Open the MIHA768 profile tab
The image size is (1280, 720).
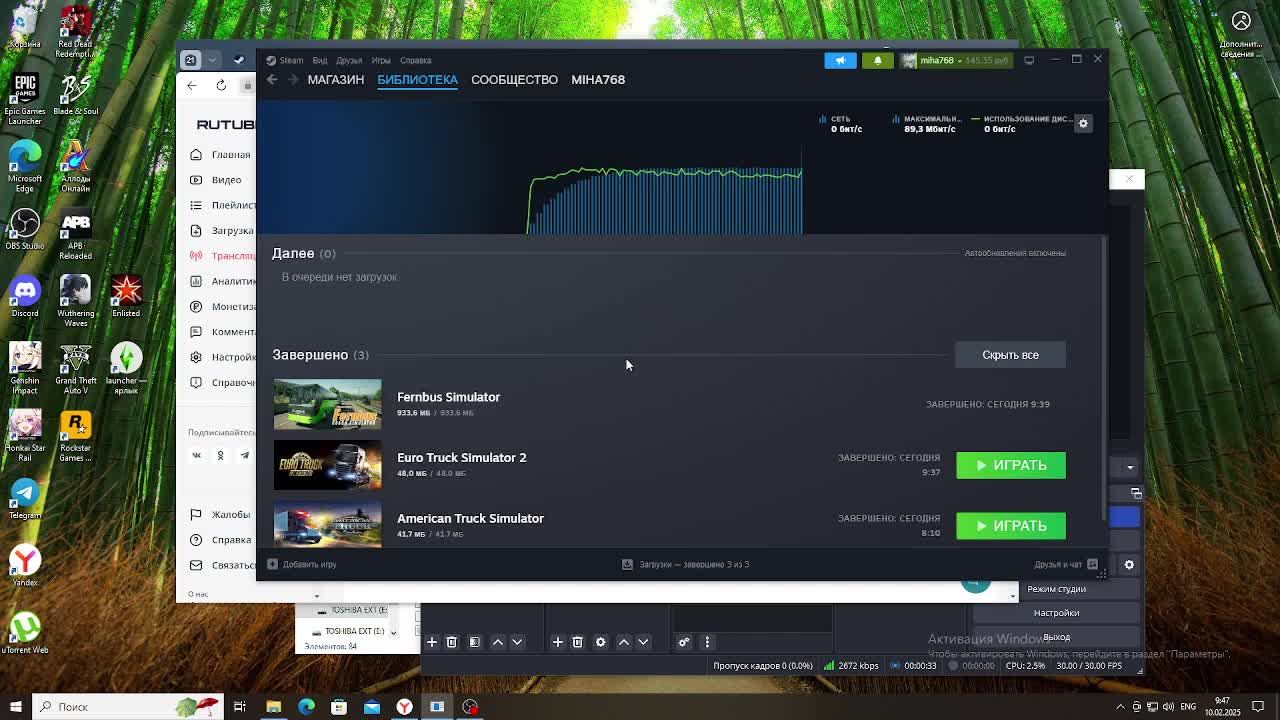click(598, 80)
